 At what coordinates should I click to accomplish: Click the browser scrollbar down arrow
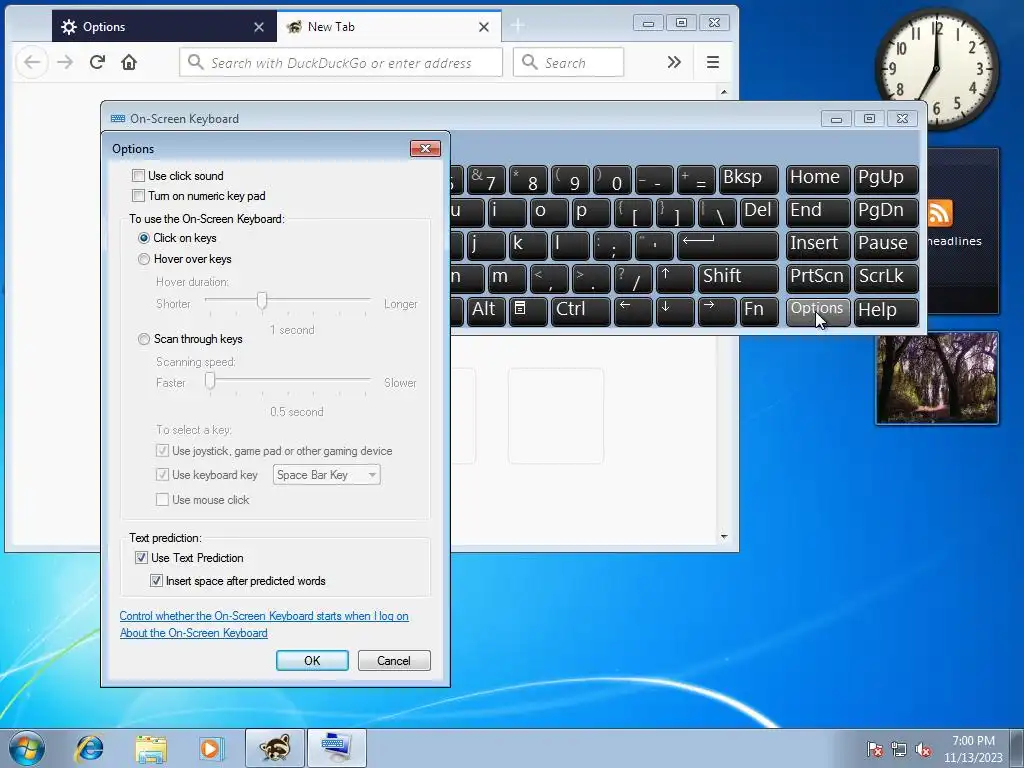click(724, 537)
